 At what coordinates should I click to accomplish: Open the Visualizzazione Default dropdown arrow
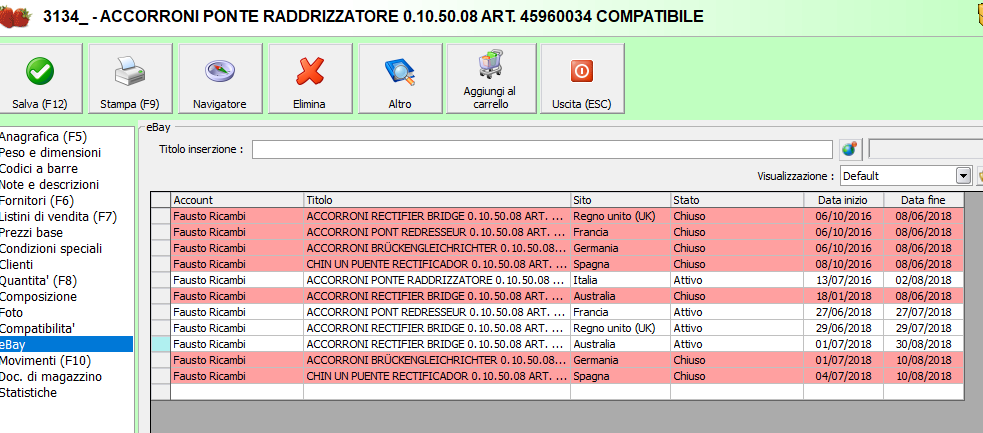pyautogui.click(x=964, y=176)
